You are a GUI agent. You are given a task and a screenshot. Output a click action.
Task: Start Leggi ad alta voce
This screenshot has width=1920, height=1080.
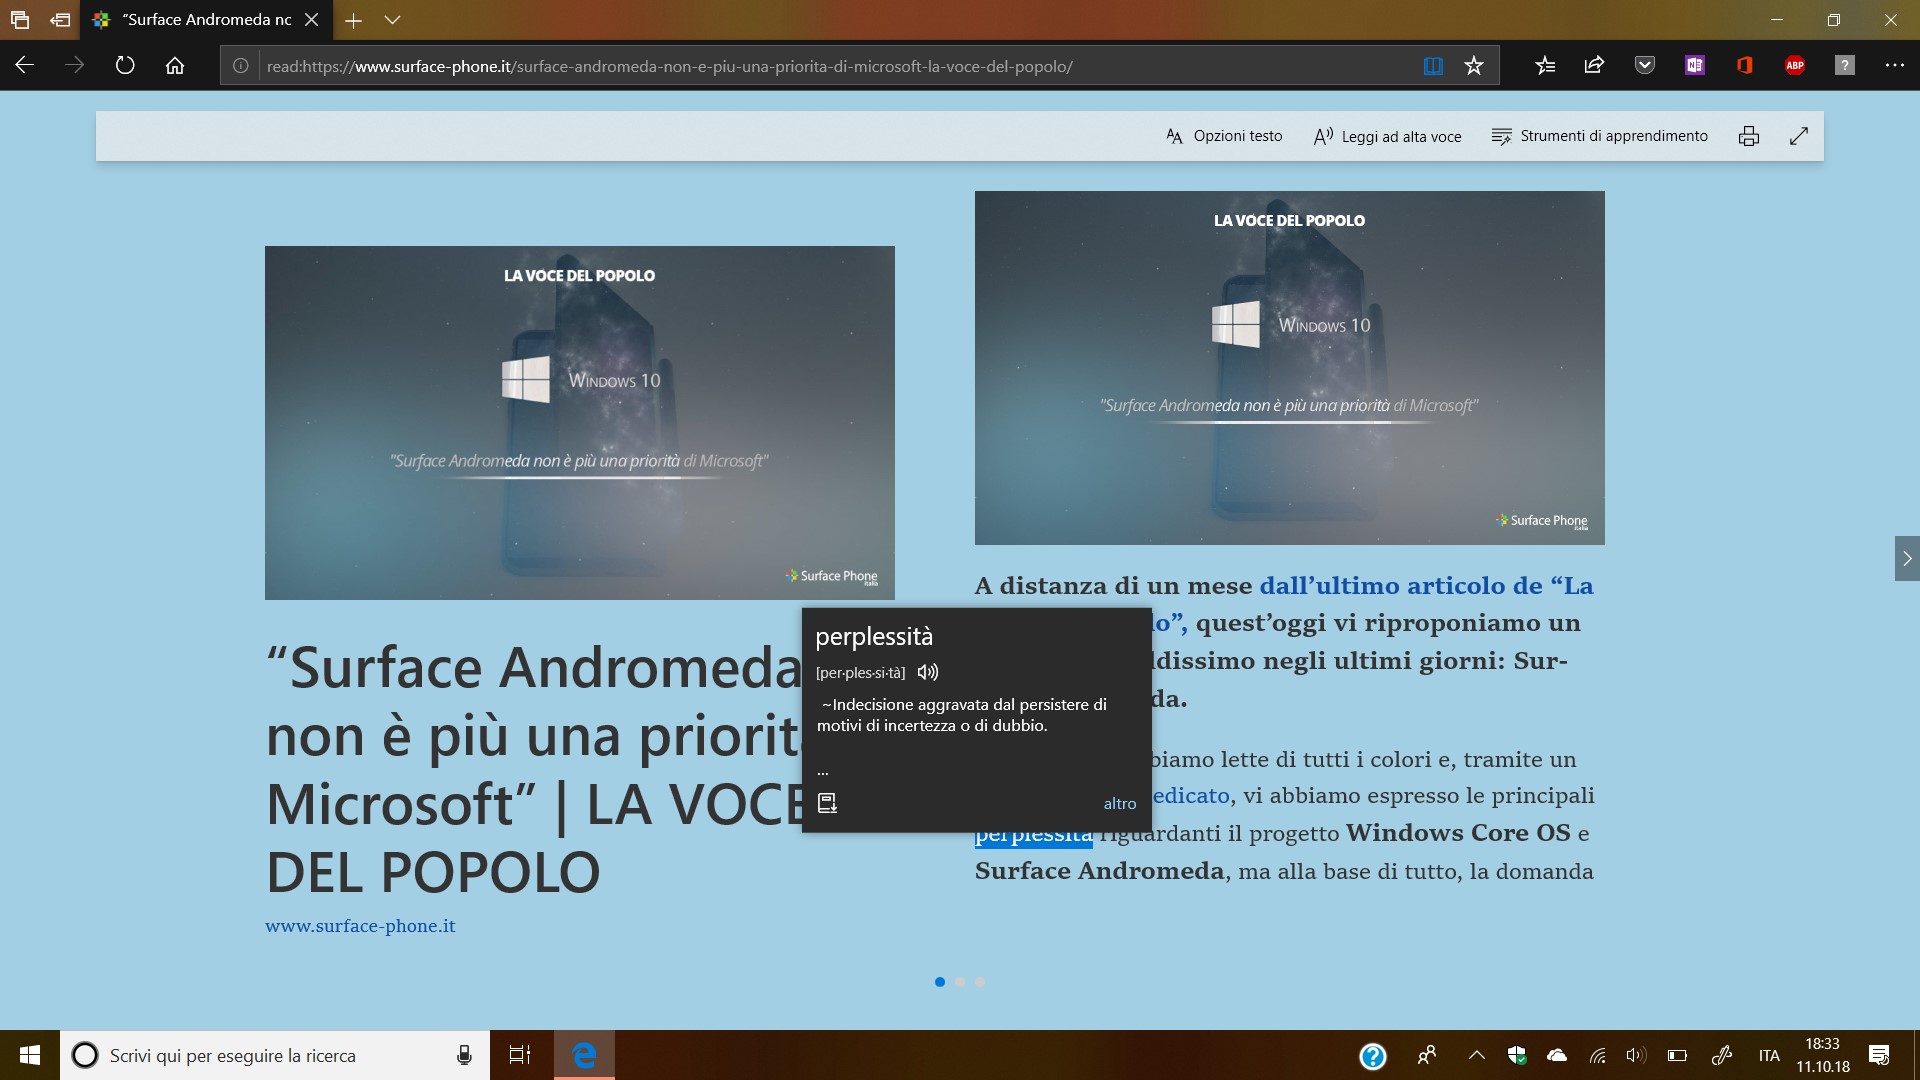click(1388, 136)
